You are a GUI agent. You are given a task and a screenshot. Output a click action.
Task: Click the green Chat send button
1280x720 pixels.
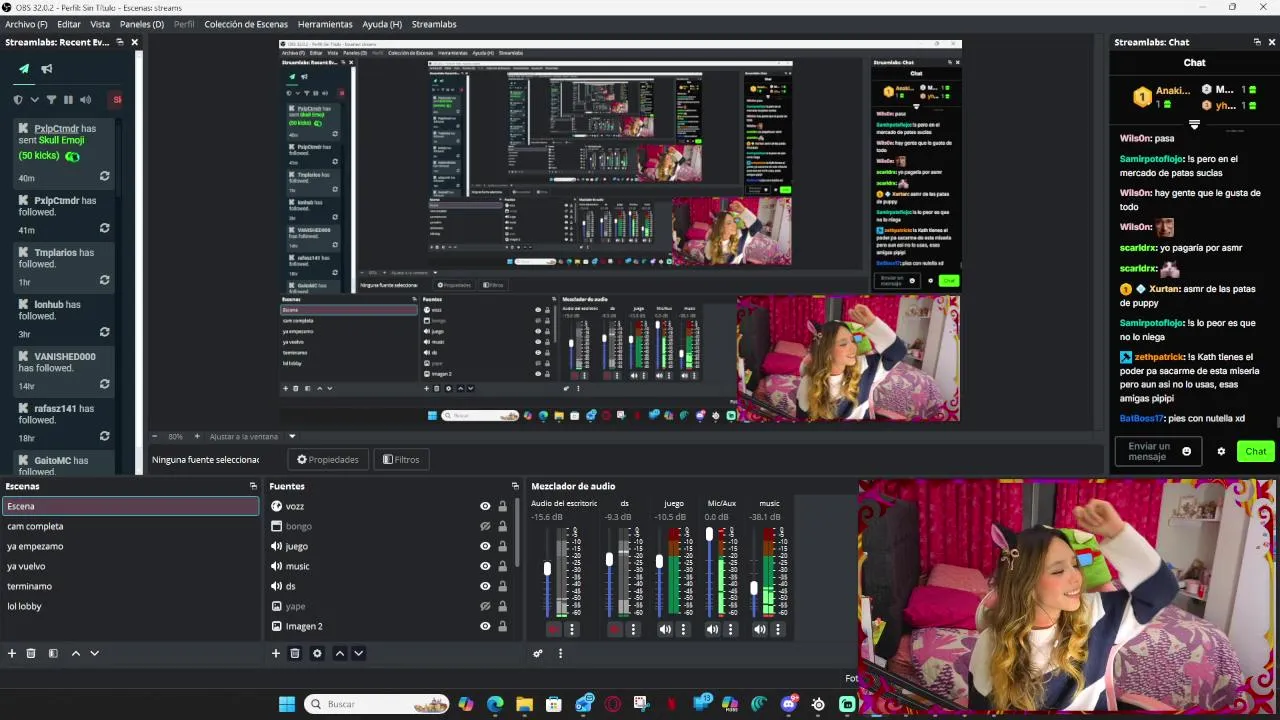tap(1256, 451)
